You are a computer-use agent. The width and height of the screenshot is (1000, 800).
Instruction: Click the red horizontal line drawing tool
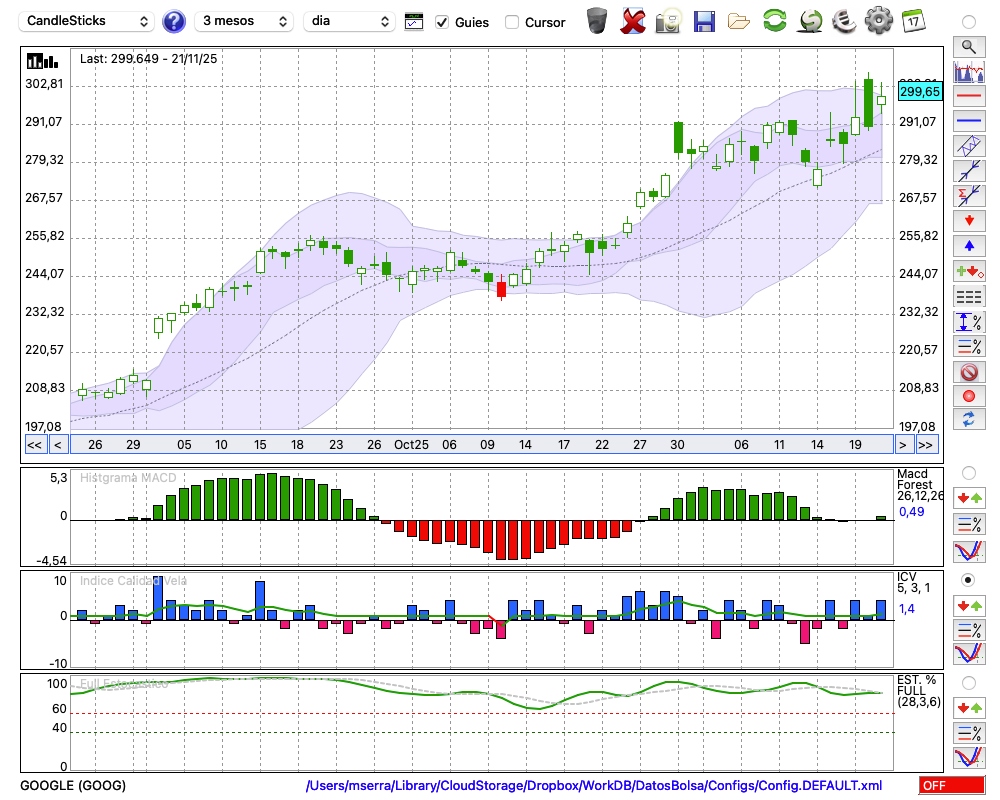click(x=968, y=96)
